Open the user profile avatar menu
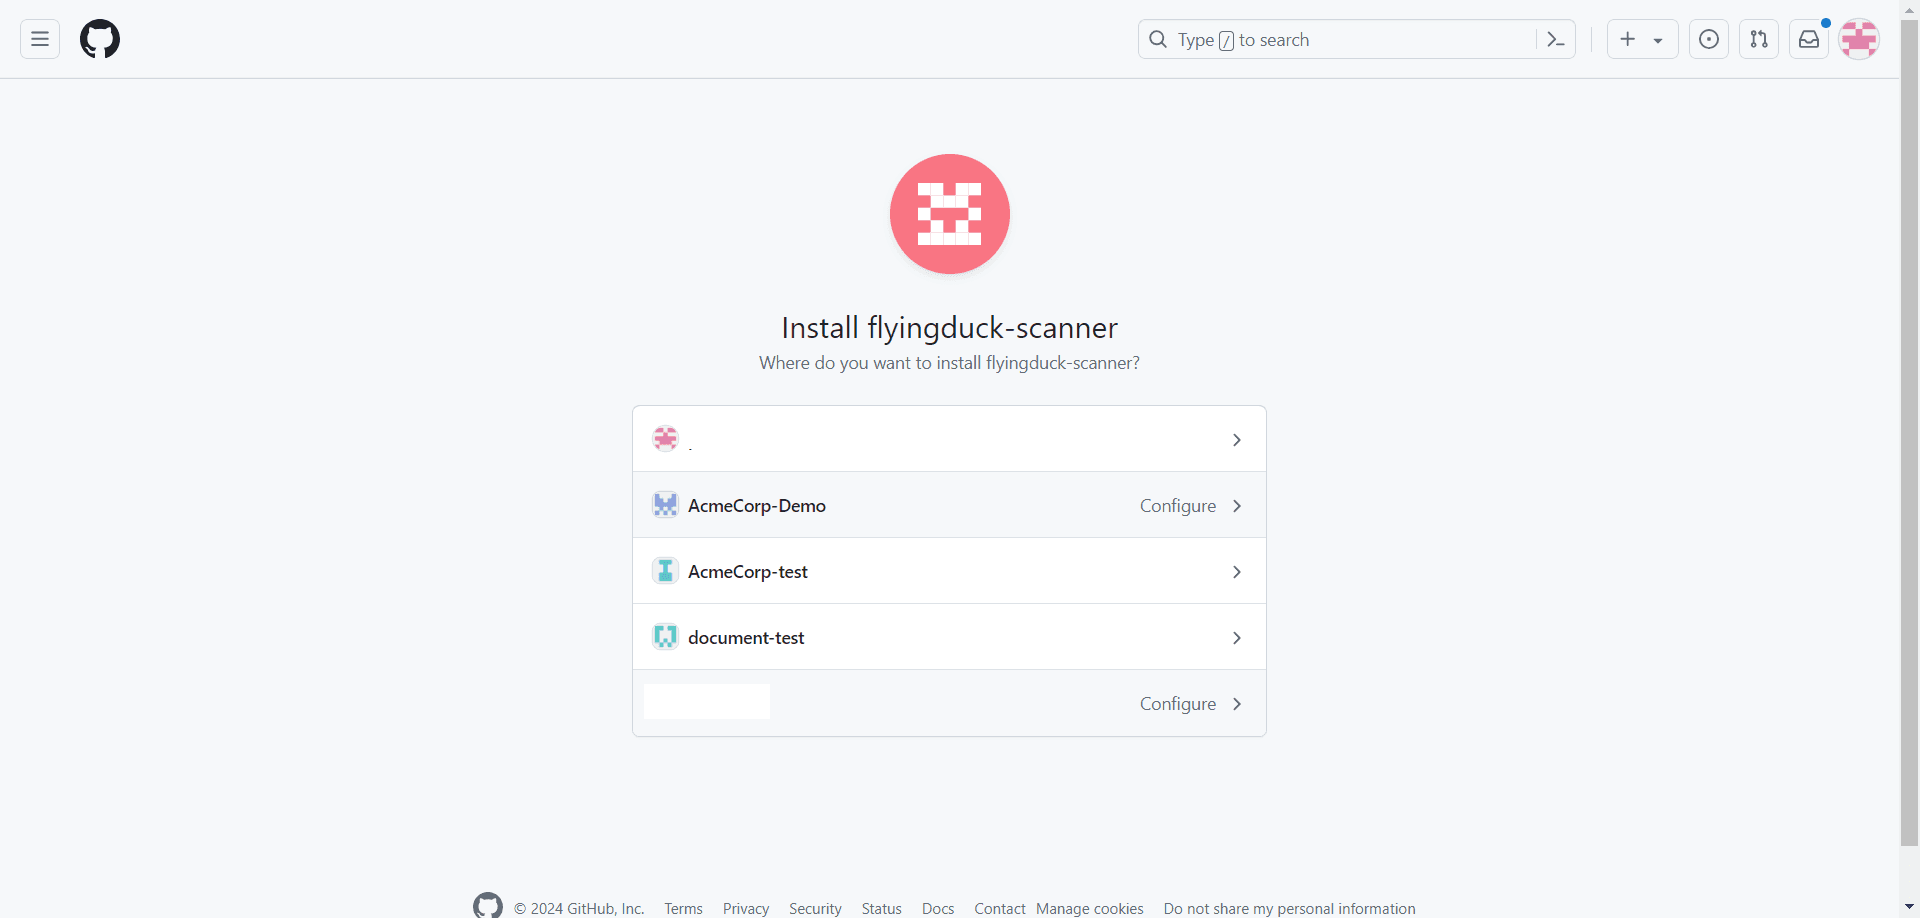 (x=1859, y=39)
